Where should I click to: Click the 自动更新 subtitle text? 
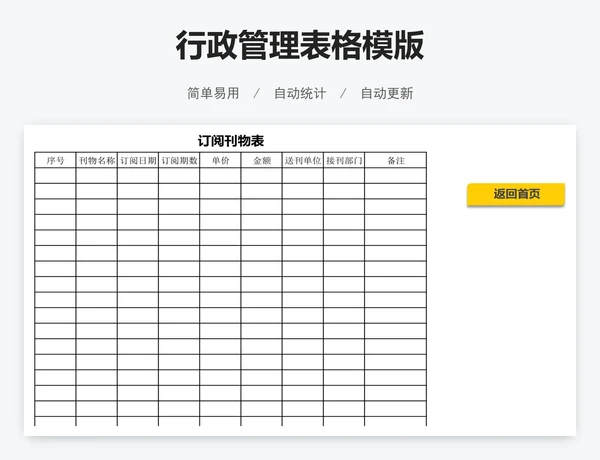click(386, 93)
